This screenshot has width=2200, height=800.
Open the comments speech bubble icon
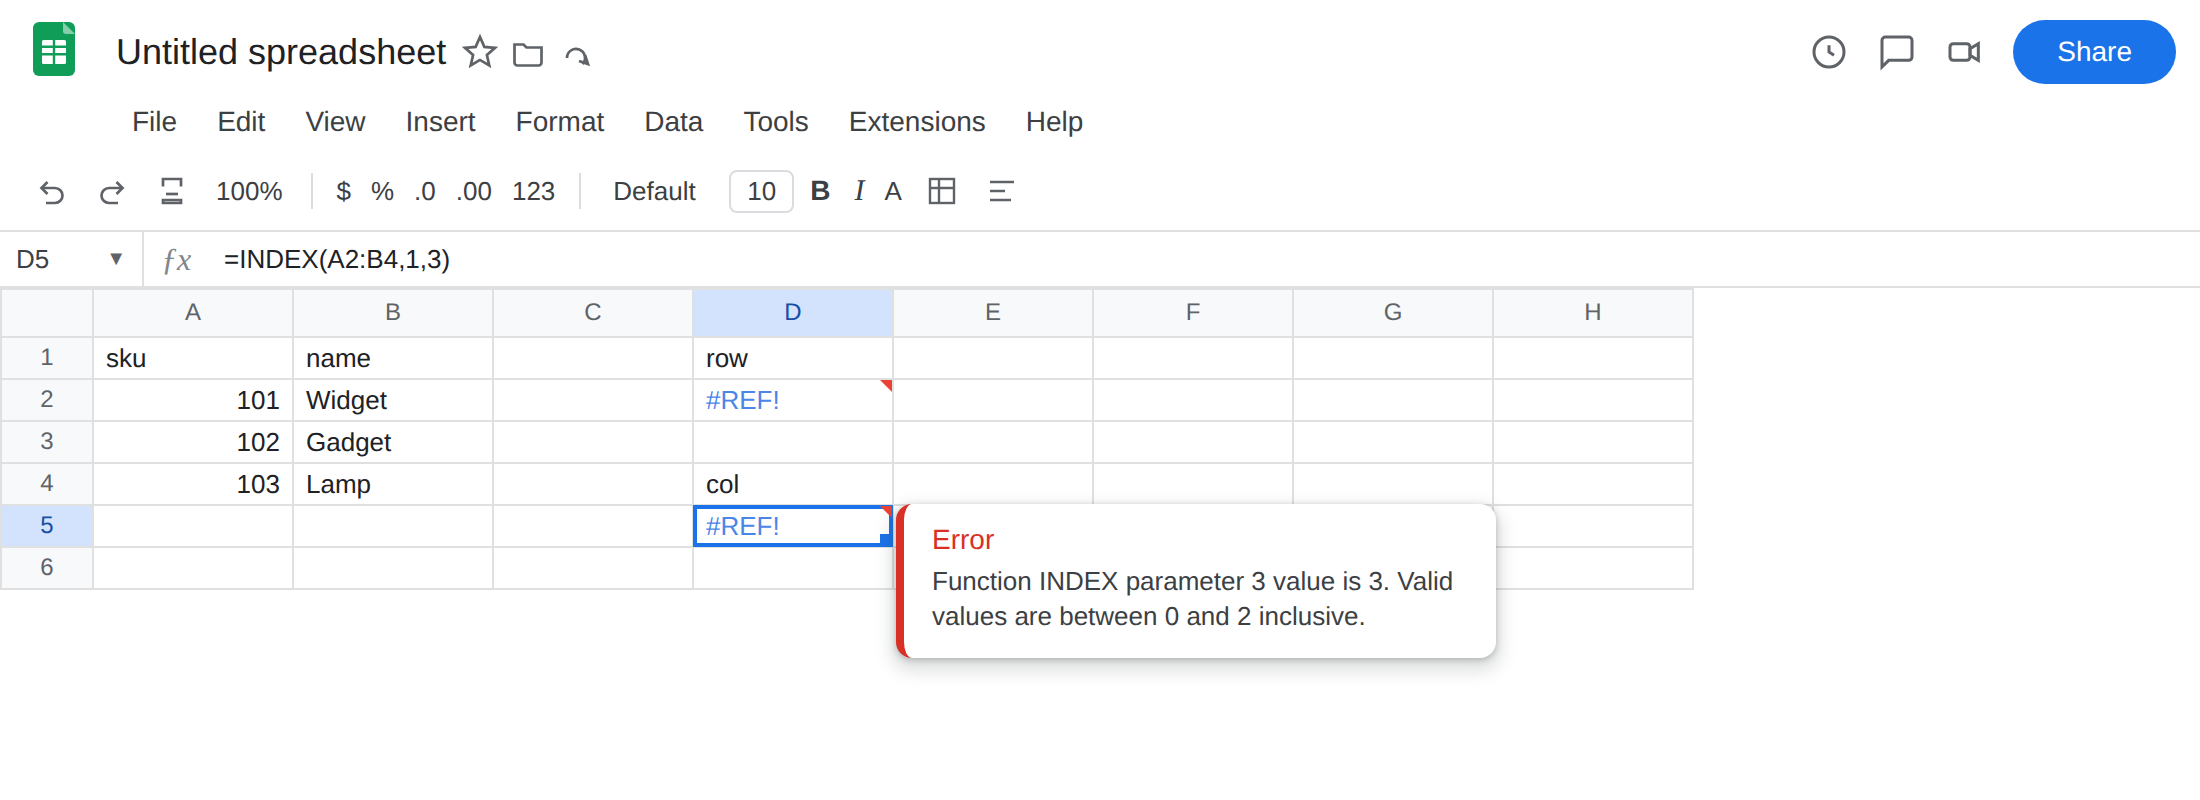click(x=1896, y=52)
